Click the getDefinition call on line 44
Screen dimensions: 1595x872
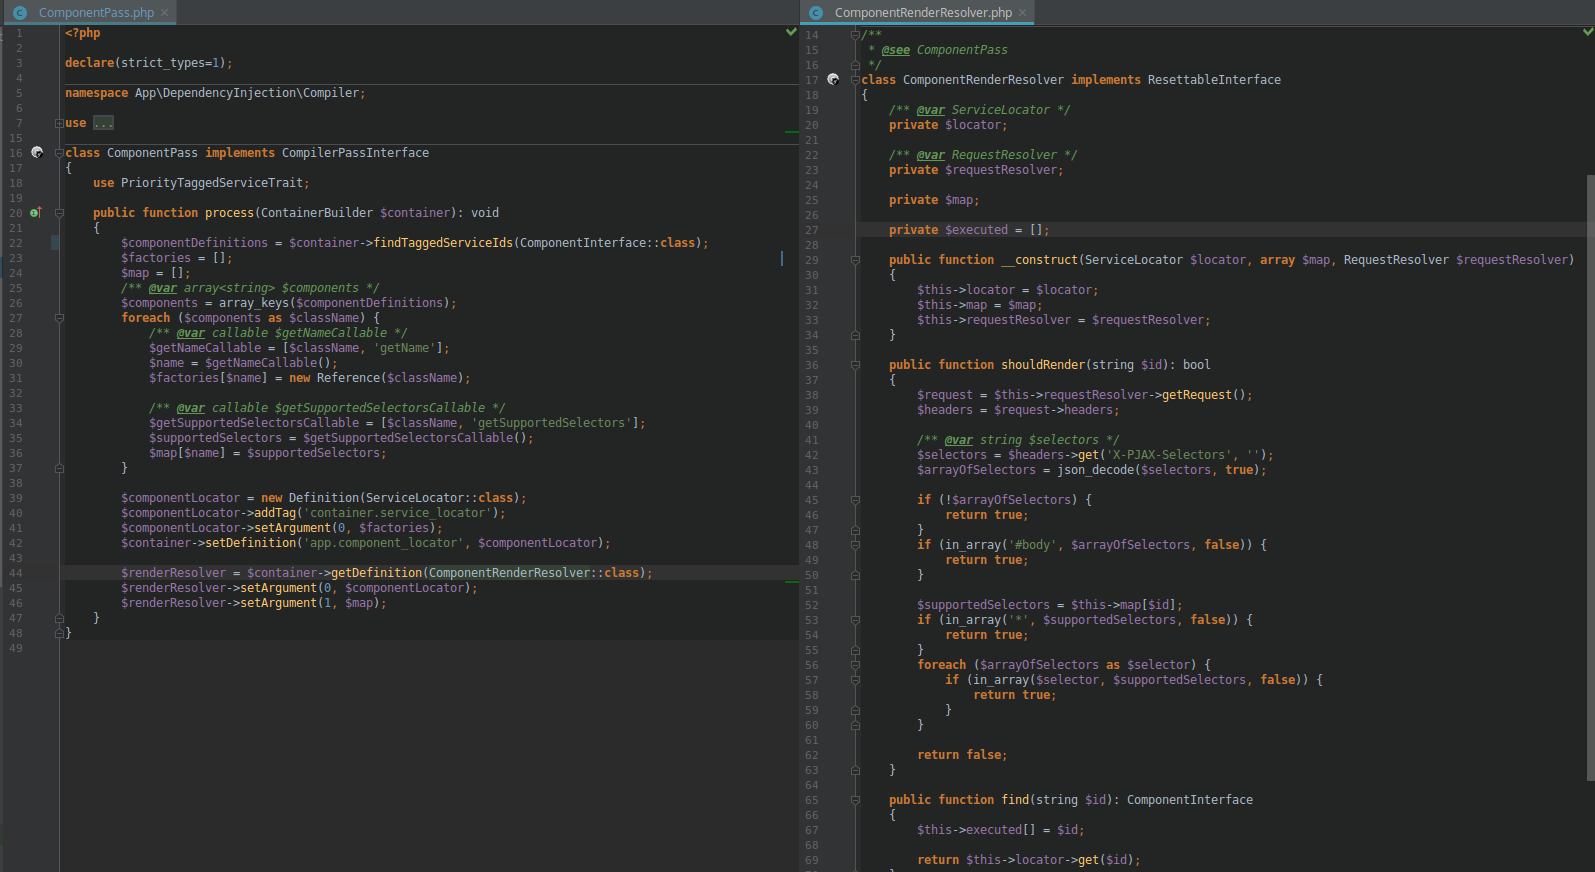click(376, 573)
